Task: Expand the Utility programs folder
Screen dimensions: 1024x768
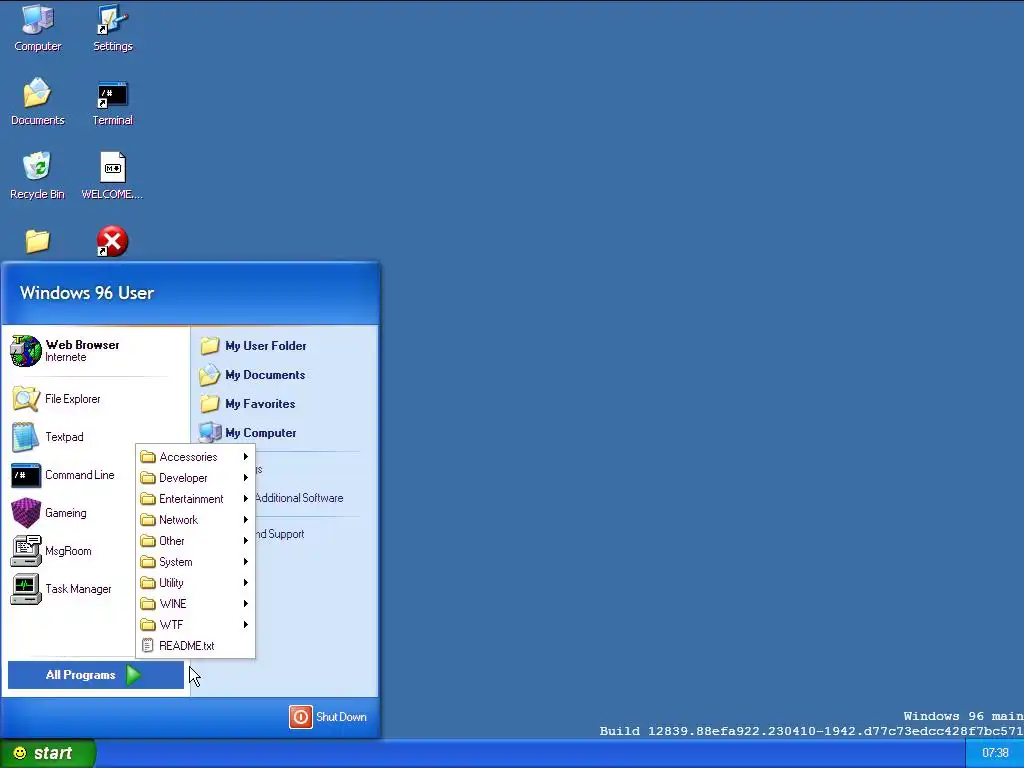Action: 195,583
